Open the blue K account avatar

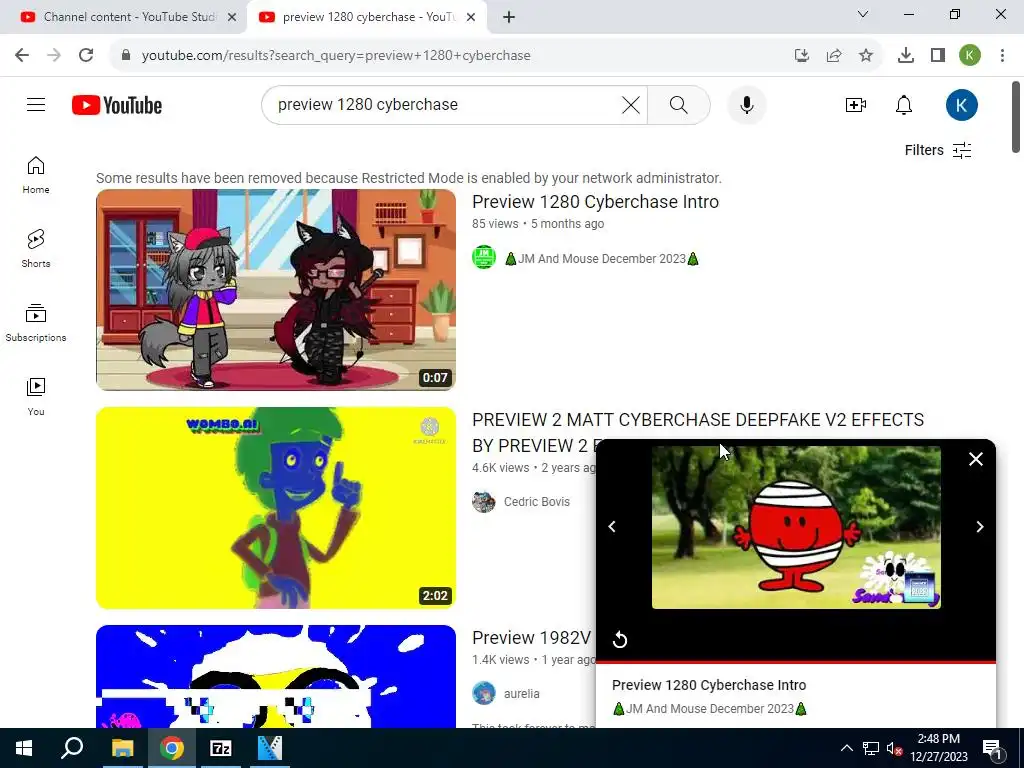pyautogui.click(x=961, y=104)
